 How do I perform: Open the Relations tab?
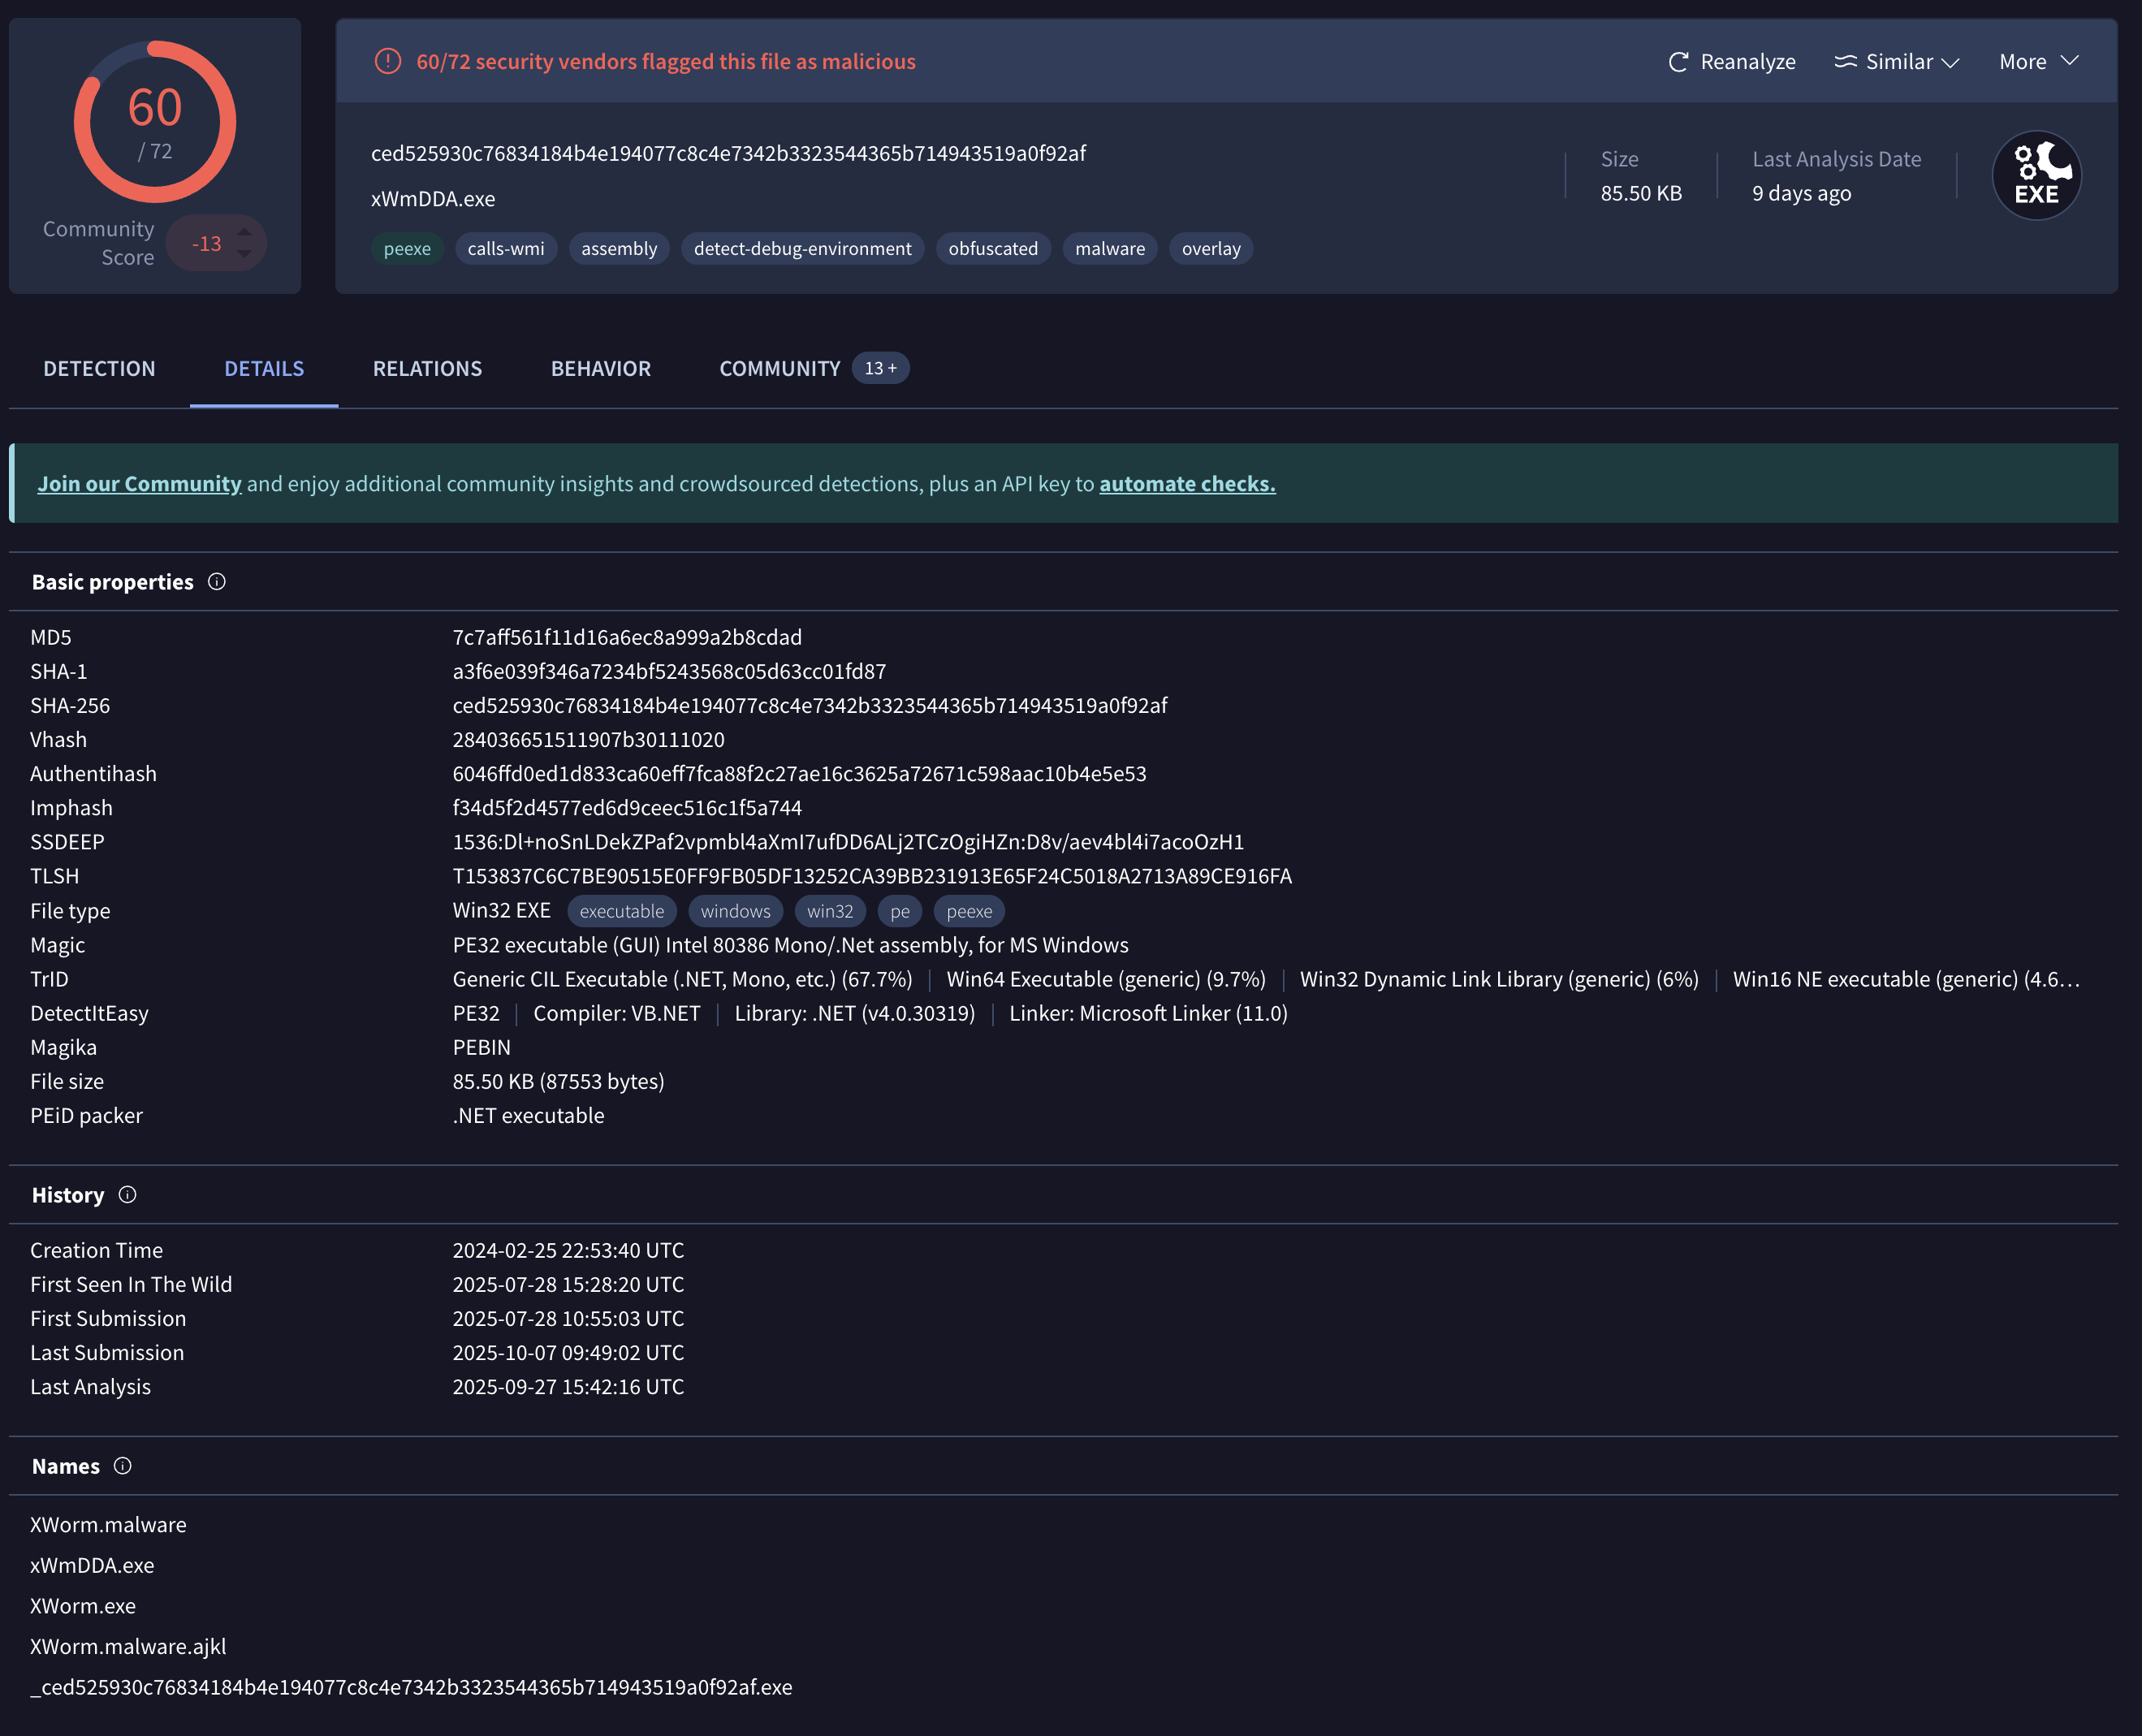click(427, 368)
